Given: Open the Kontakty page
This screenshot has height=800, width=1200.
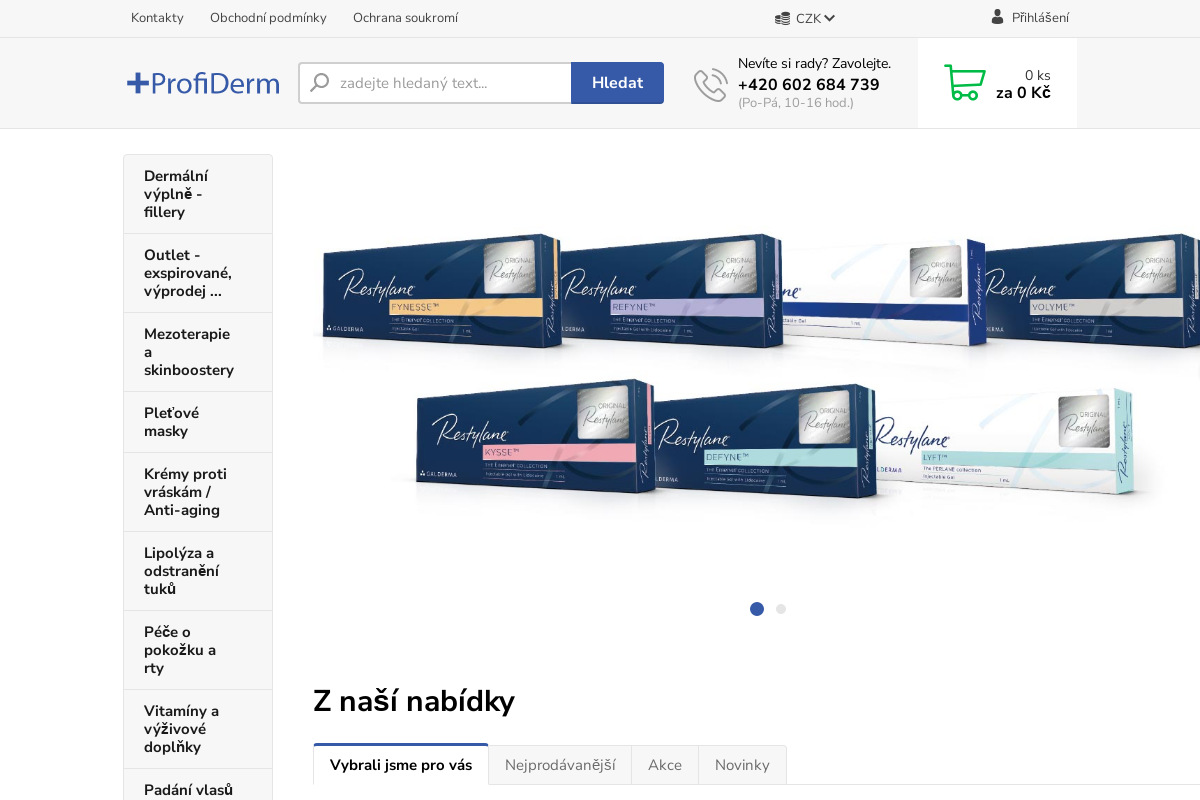Looking at the screenshot, I should [x=157, y=17].
